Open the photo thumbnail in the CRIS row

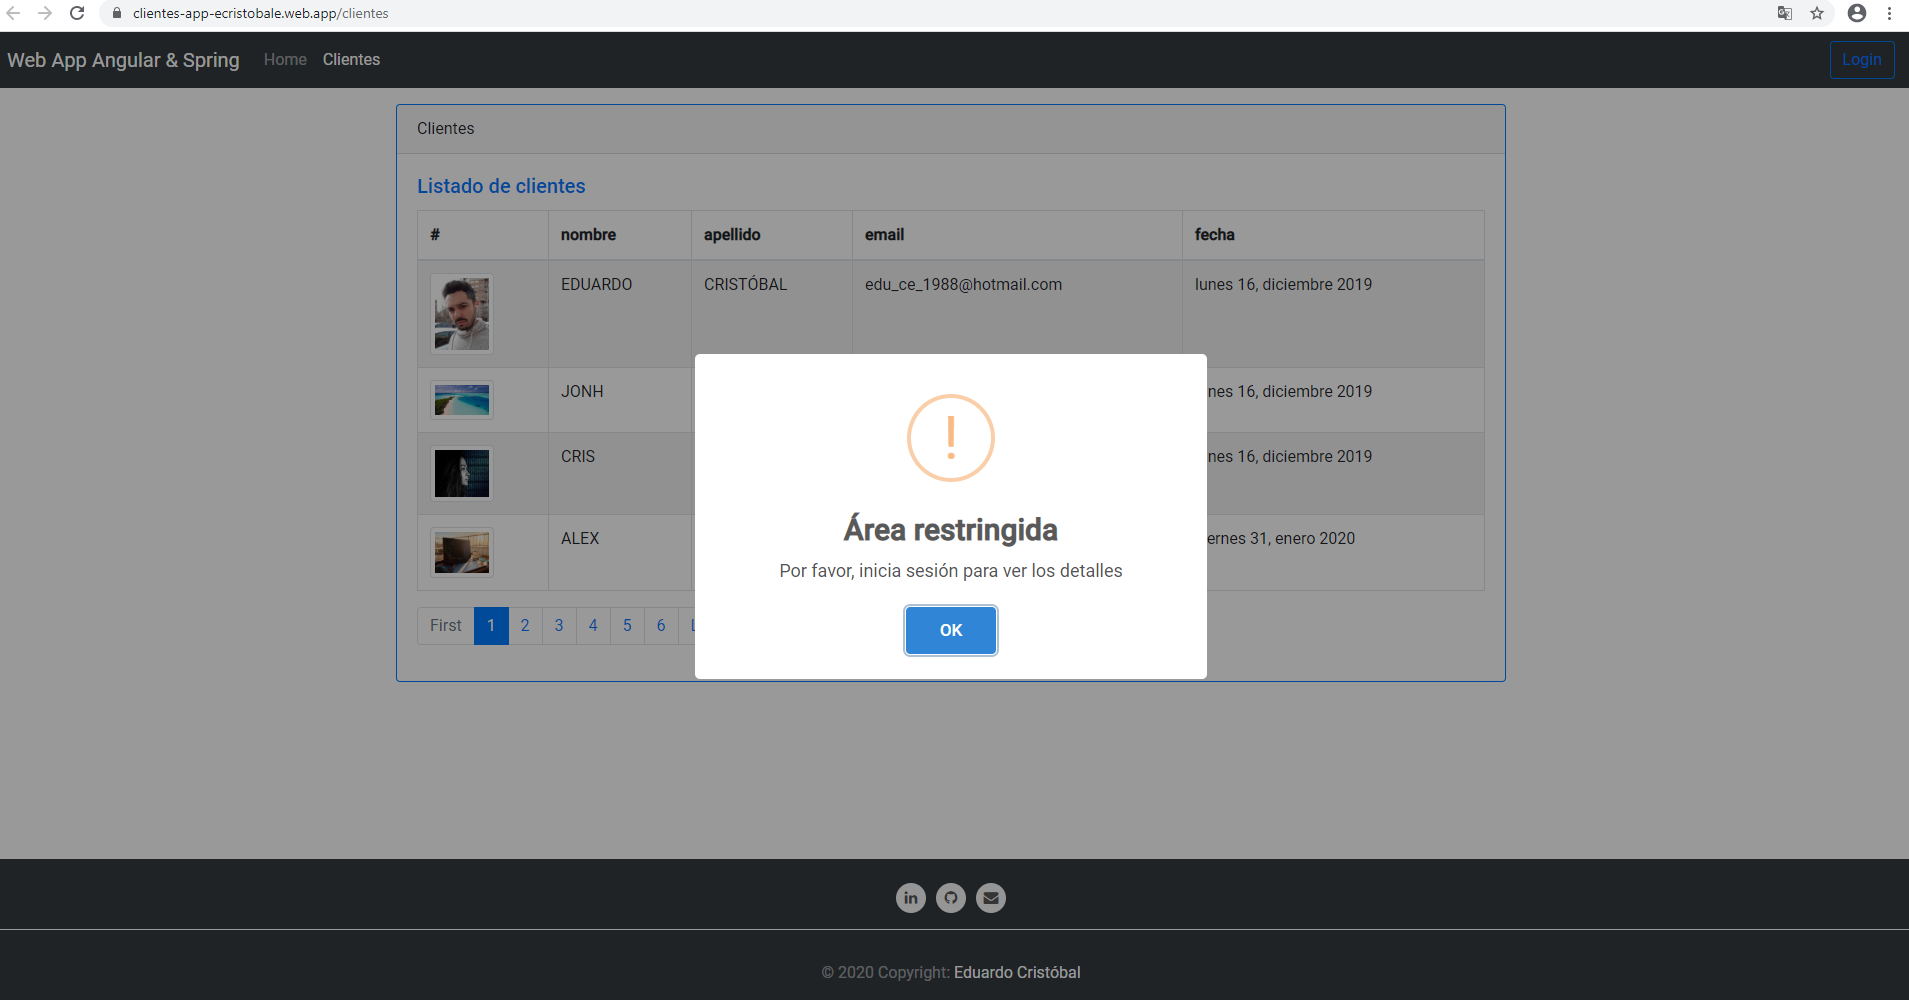point(462,473)
